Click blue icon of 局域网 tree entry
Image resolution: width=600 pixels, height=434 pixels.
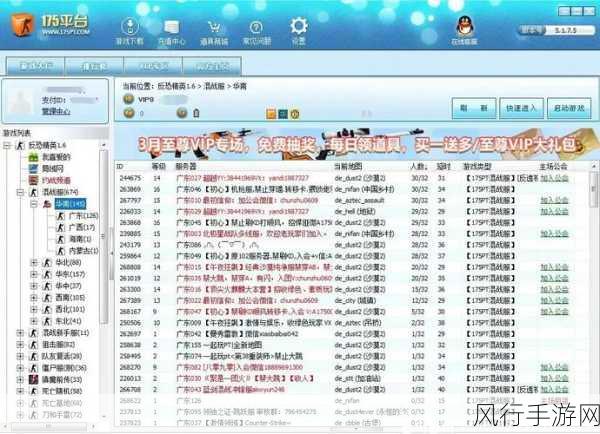[34, 168]
